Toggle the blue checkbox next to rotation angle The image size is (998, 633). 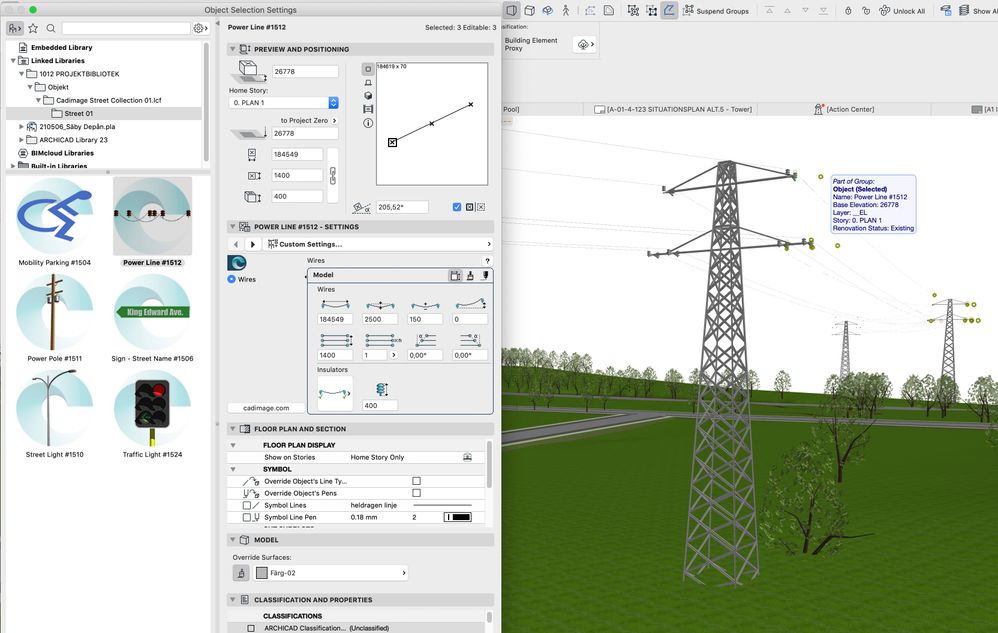tap(457, 207)
